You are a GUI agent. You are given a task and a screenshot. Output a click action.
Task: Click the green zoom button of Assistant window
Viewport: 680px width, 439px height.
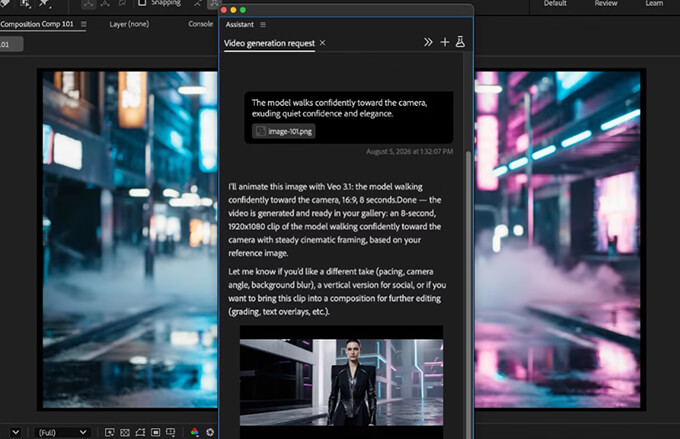243,10
